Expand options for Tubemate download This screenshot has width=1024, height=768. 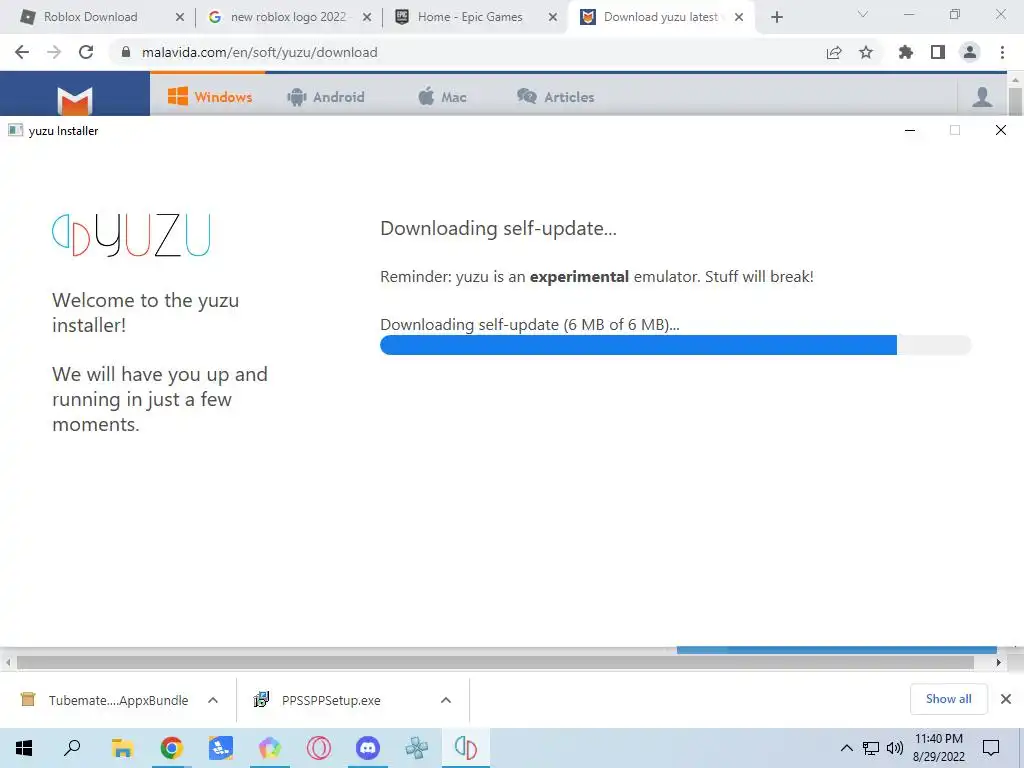[213, 700]
